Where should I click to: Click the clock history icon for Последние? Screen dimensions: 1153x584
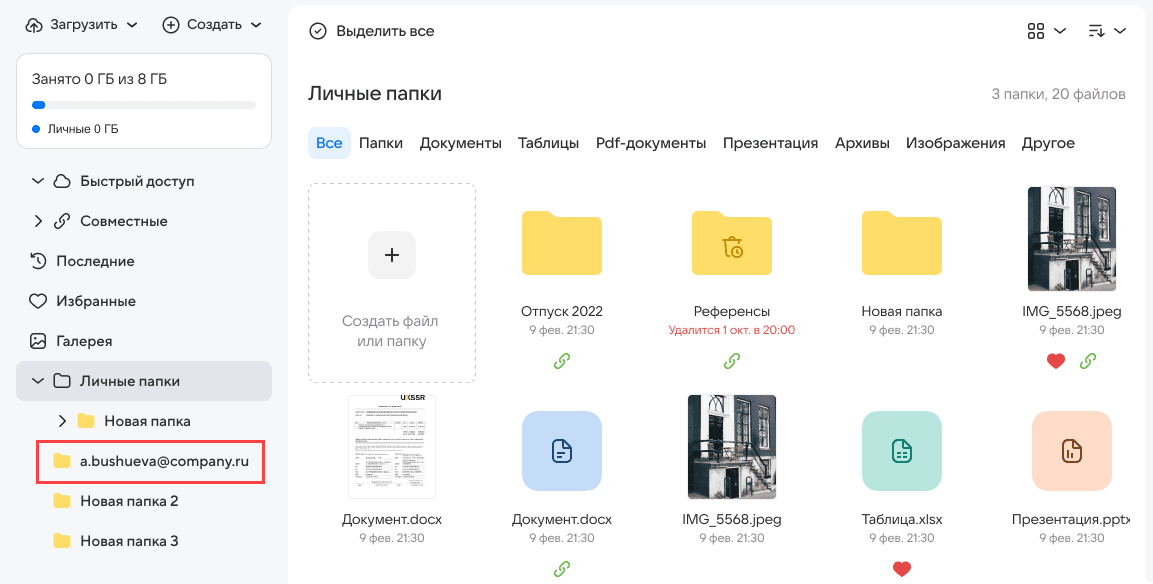38,261
